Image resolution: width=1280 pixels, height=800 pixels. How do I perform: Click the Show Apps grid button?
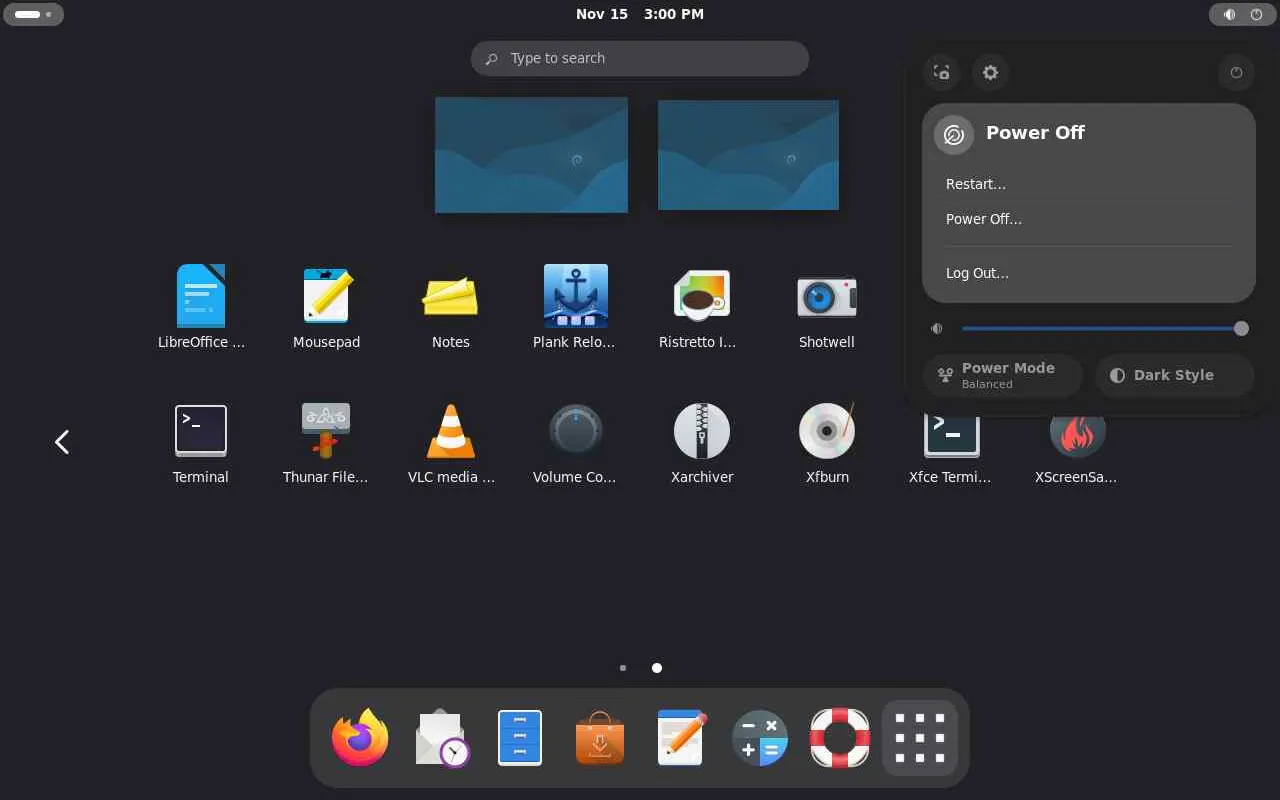point(920,738)
